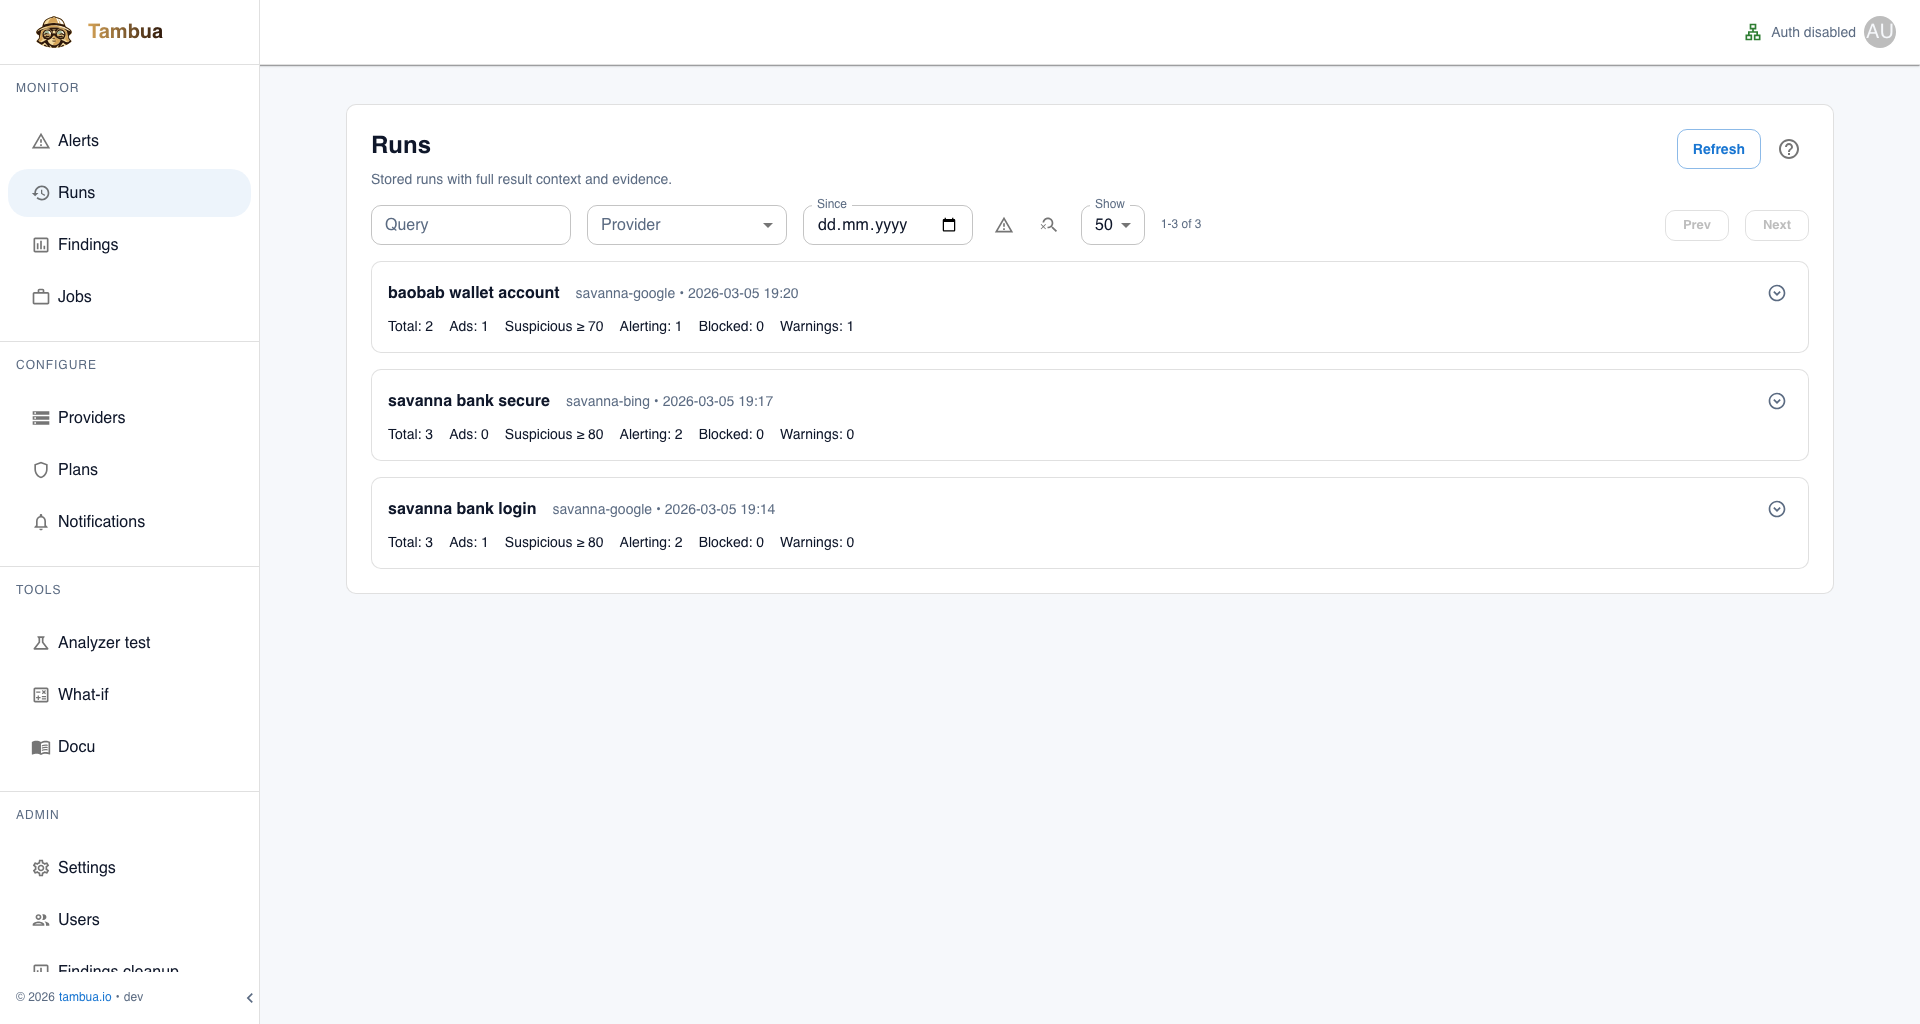
Task: Select Alerts in the Monitor sidebar
Action: point(79,140)
